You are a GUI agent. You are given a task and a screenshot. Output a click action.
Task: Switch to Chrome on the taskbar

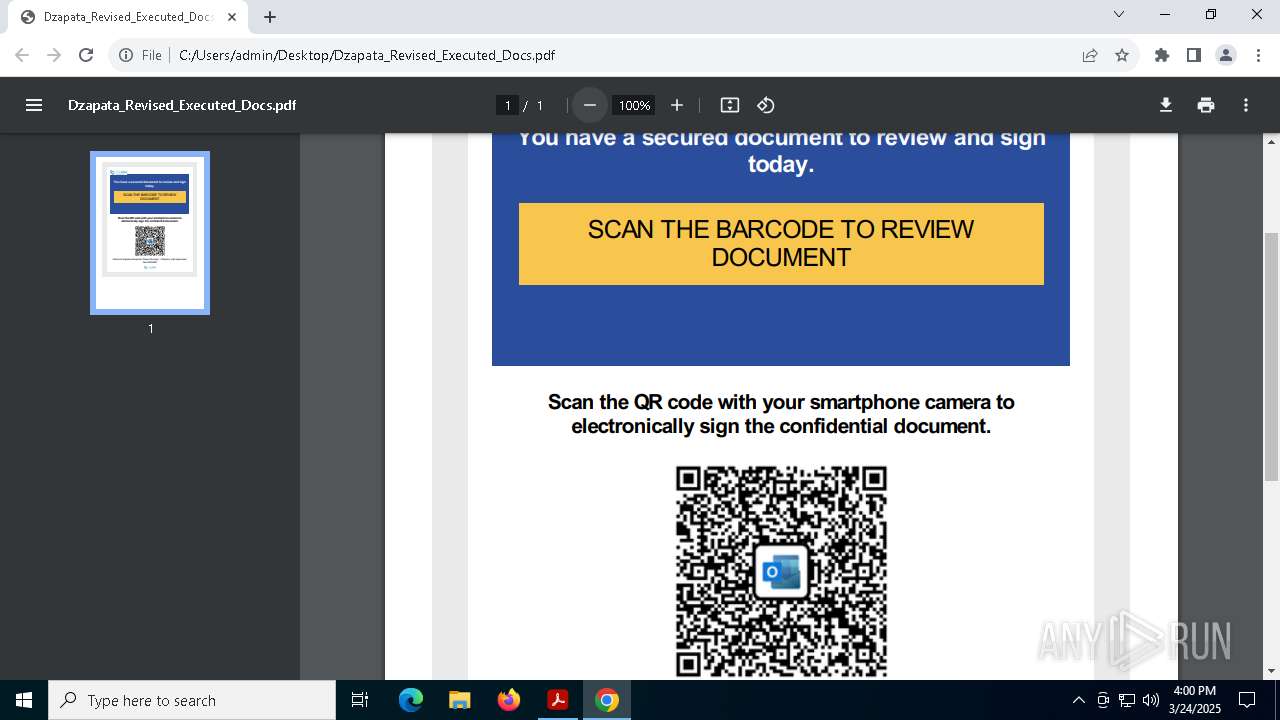(x=607, y=700)
